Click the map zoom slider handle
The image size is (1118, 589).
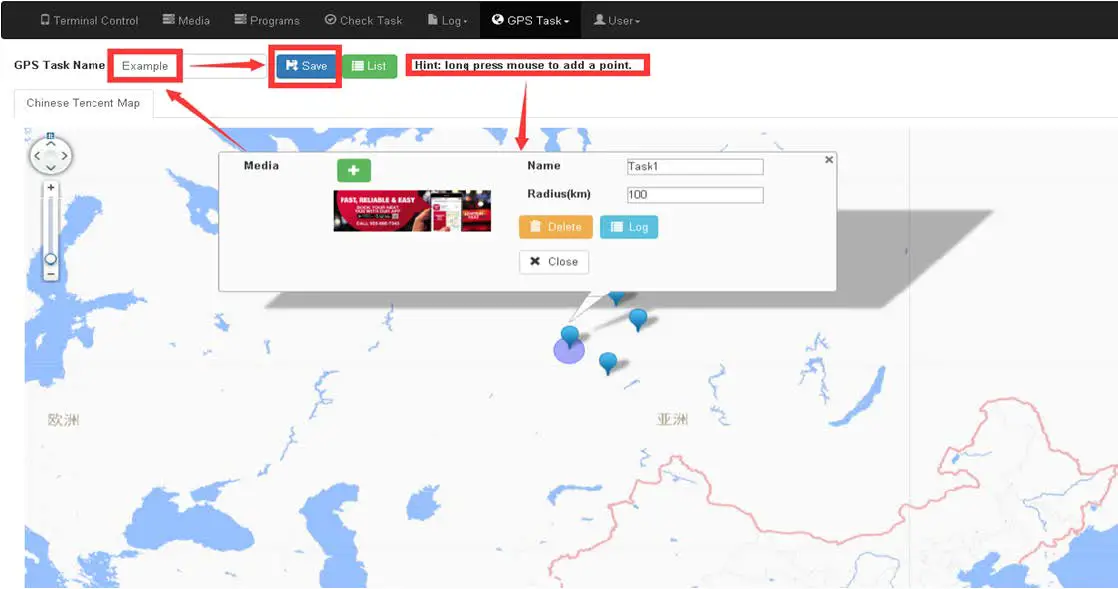point(51,258)
